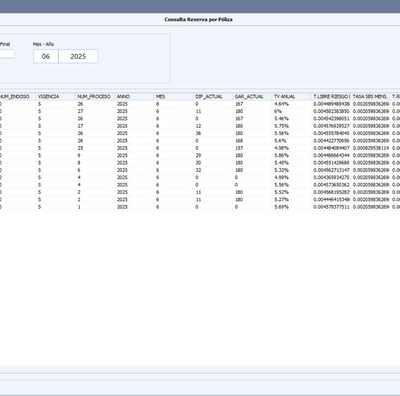Click the T.LIBRE RIESGO column header
This screenshot has height=396, width=400.
[x=331, y=97]
